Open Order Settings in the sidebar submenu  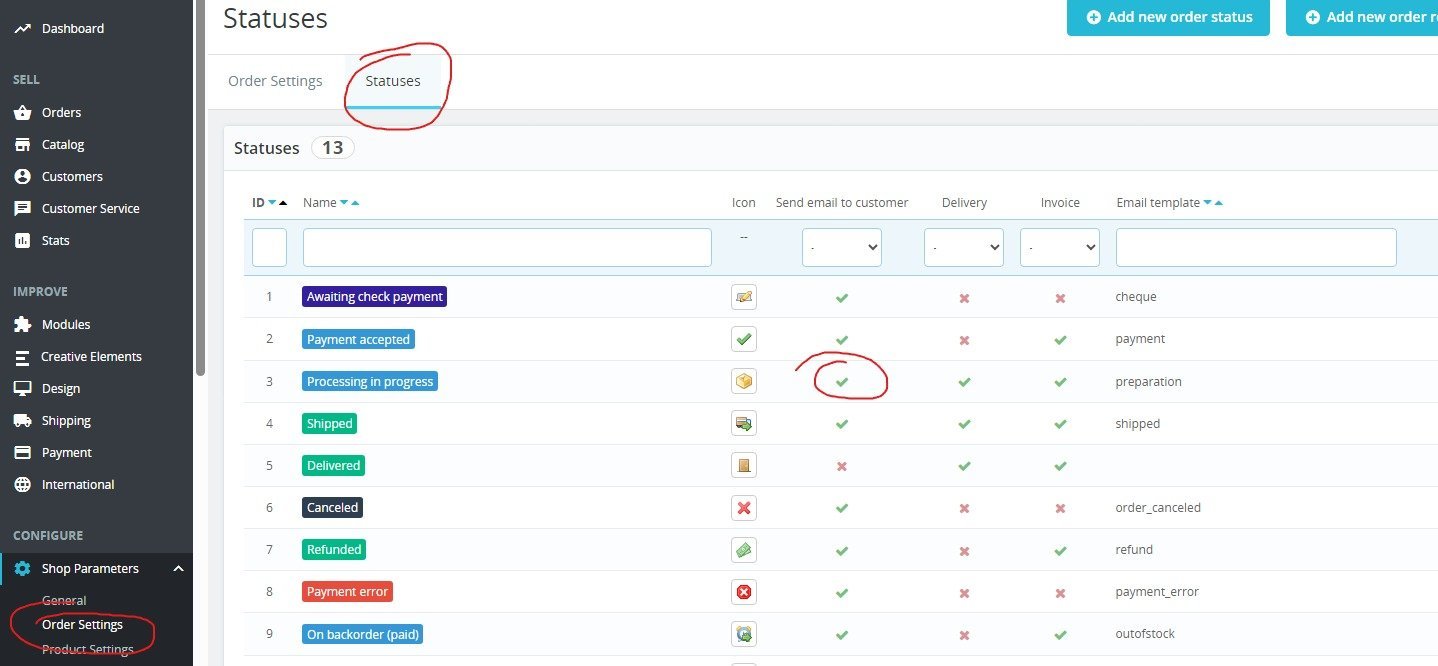82,625
